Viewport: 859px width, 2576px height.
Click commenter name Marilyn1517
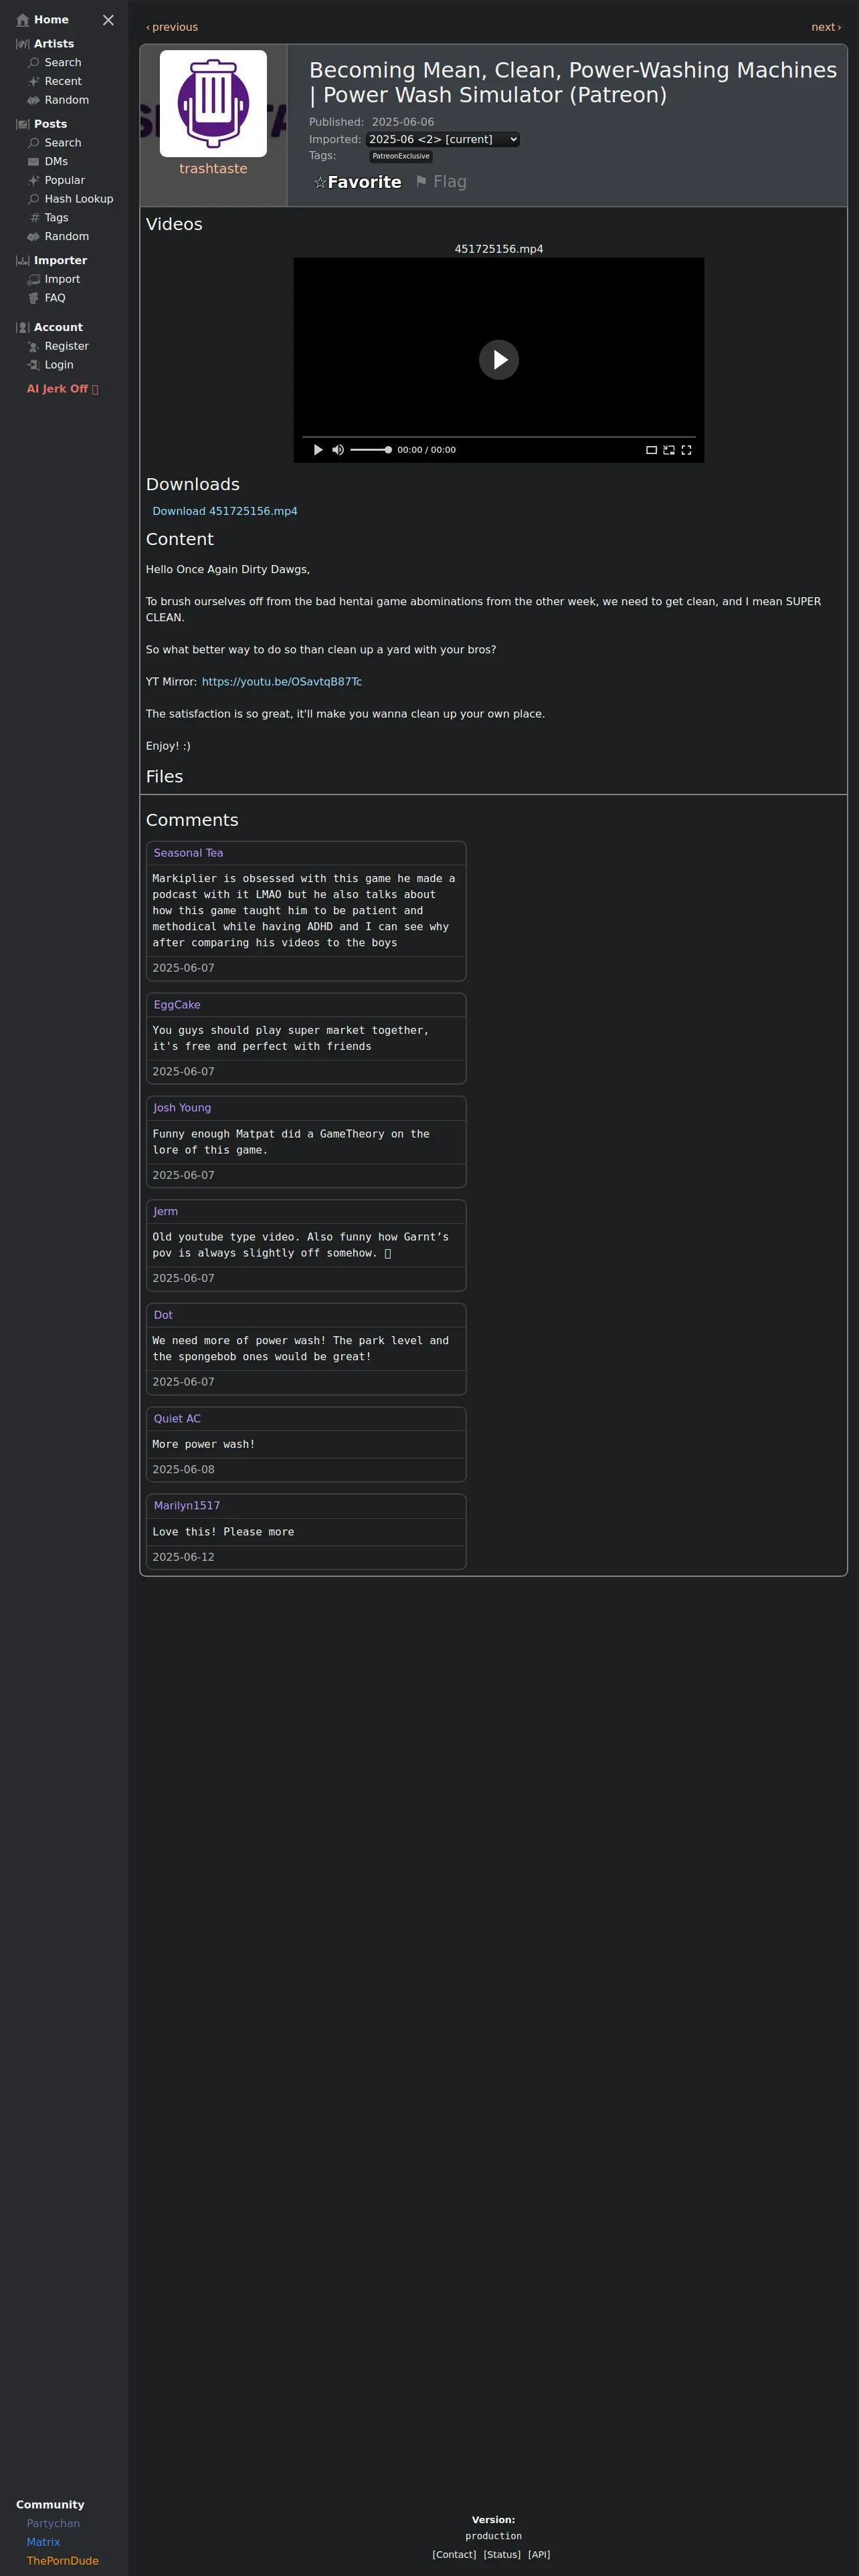point(187,1506)
